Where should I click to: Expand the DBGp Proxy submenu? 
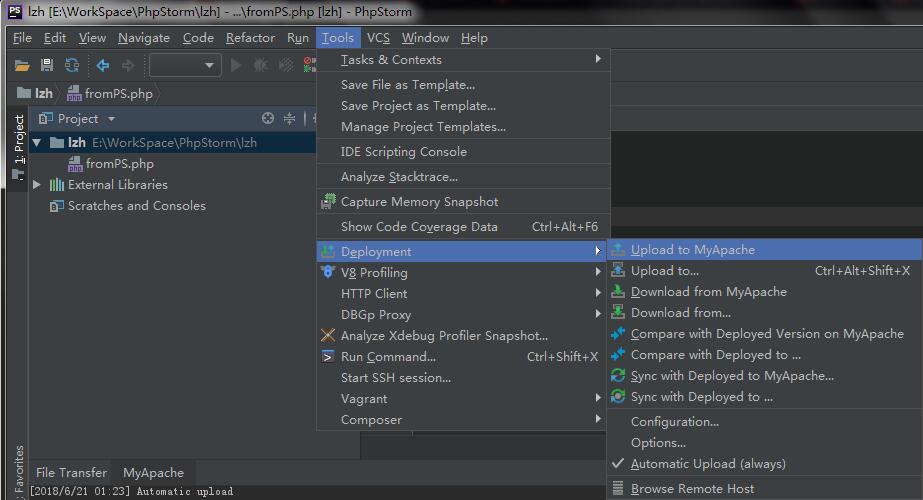pos(463,314)
